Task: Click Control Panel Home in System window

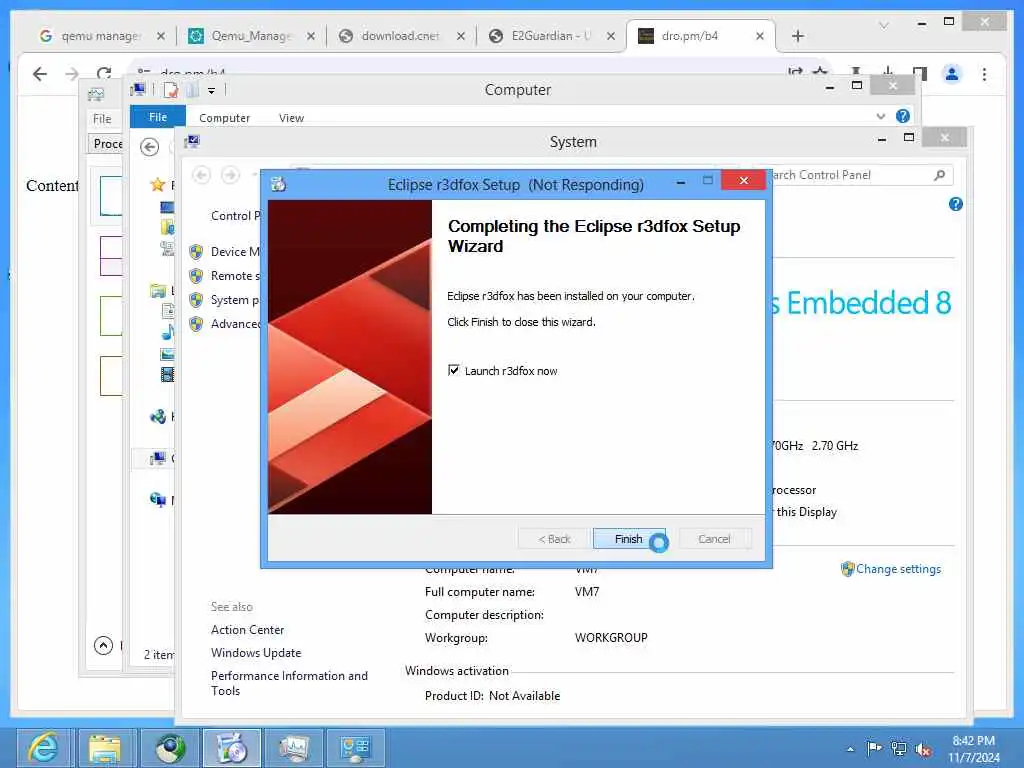Action: [x=235, y=216]
